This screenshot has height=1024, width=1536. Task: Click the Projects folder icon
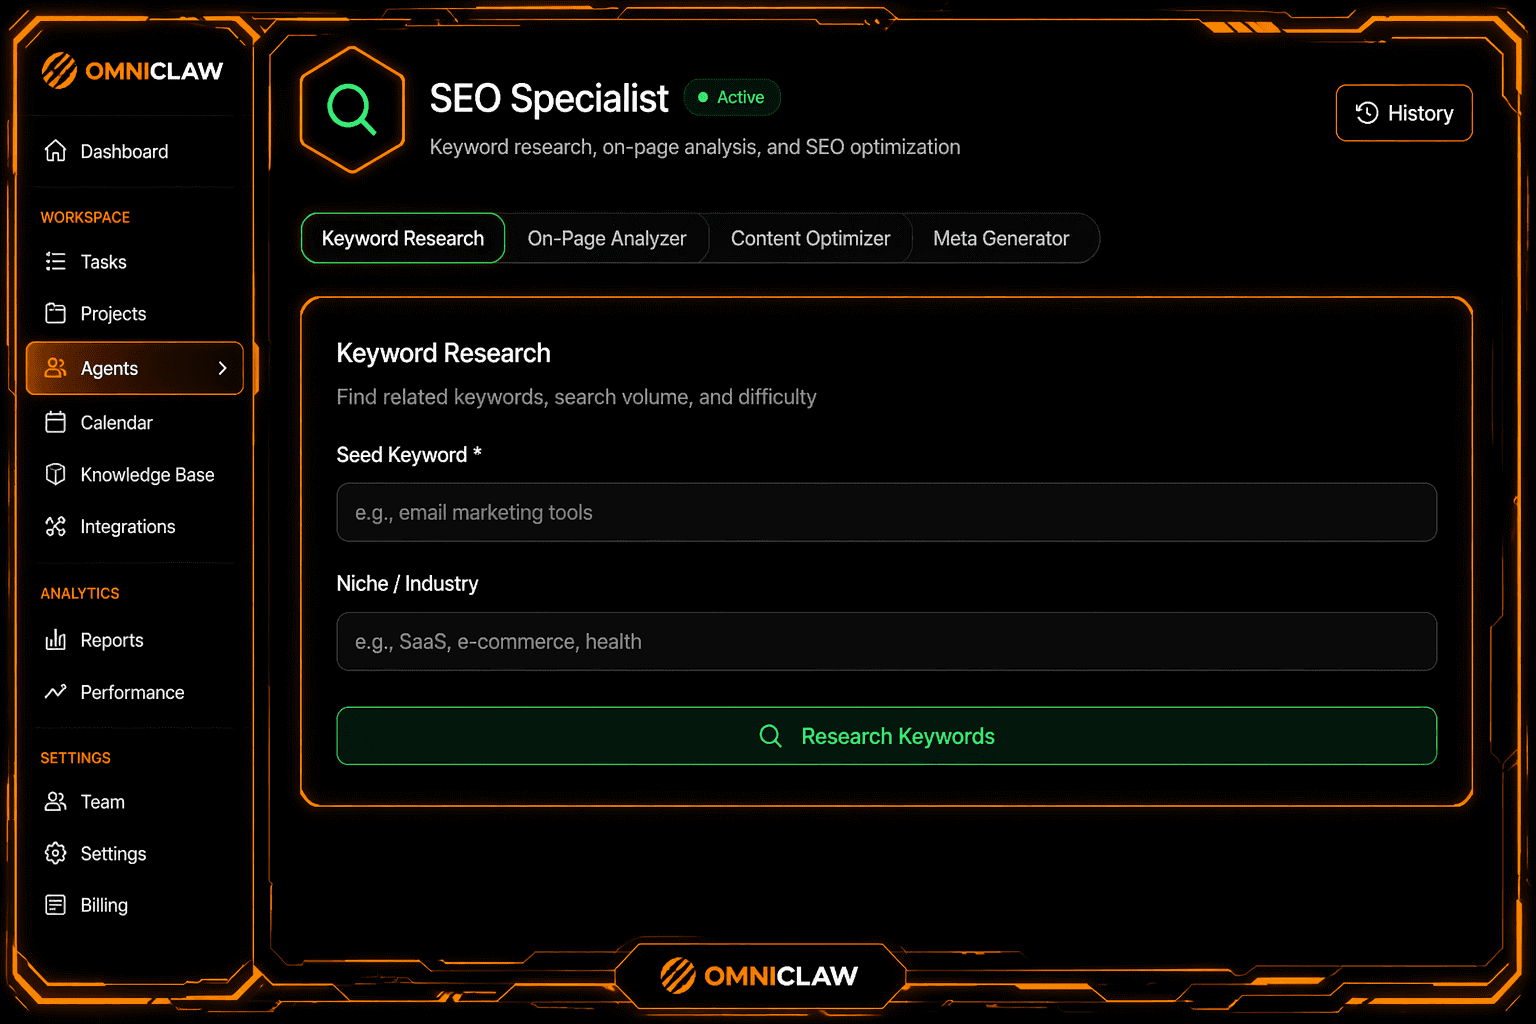pyautogui.click(x=56, y=314)
